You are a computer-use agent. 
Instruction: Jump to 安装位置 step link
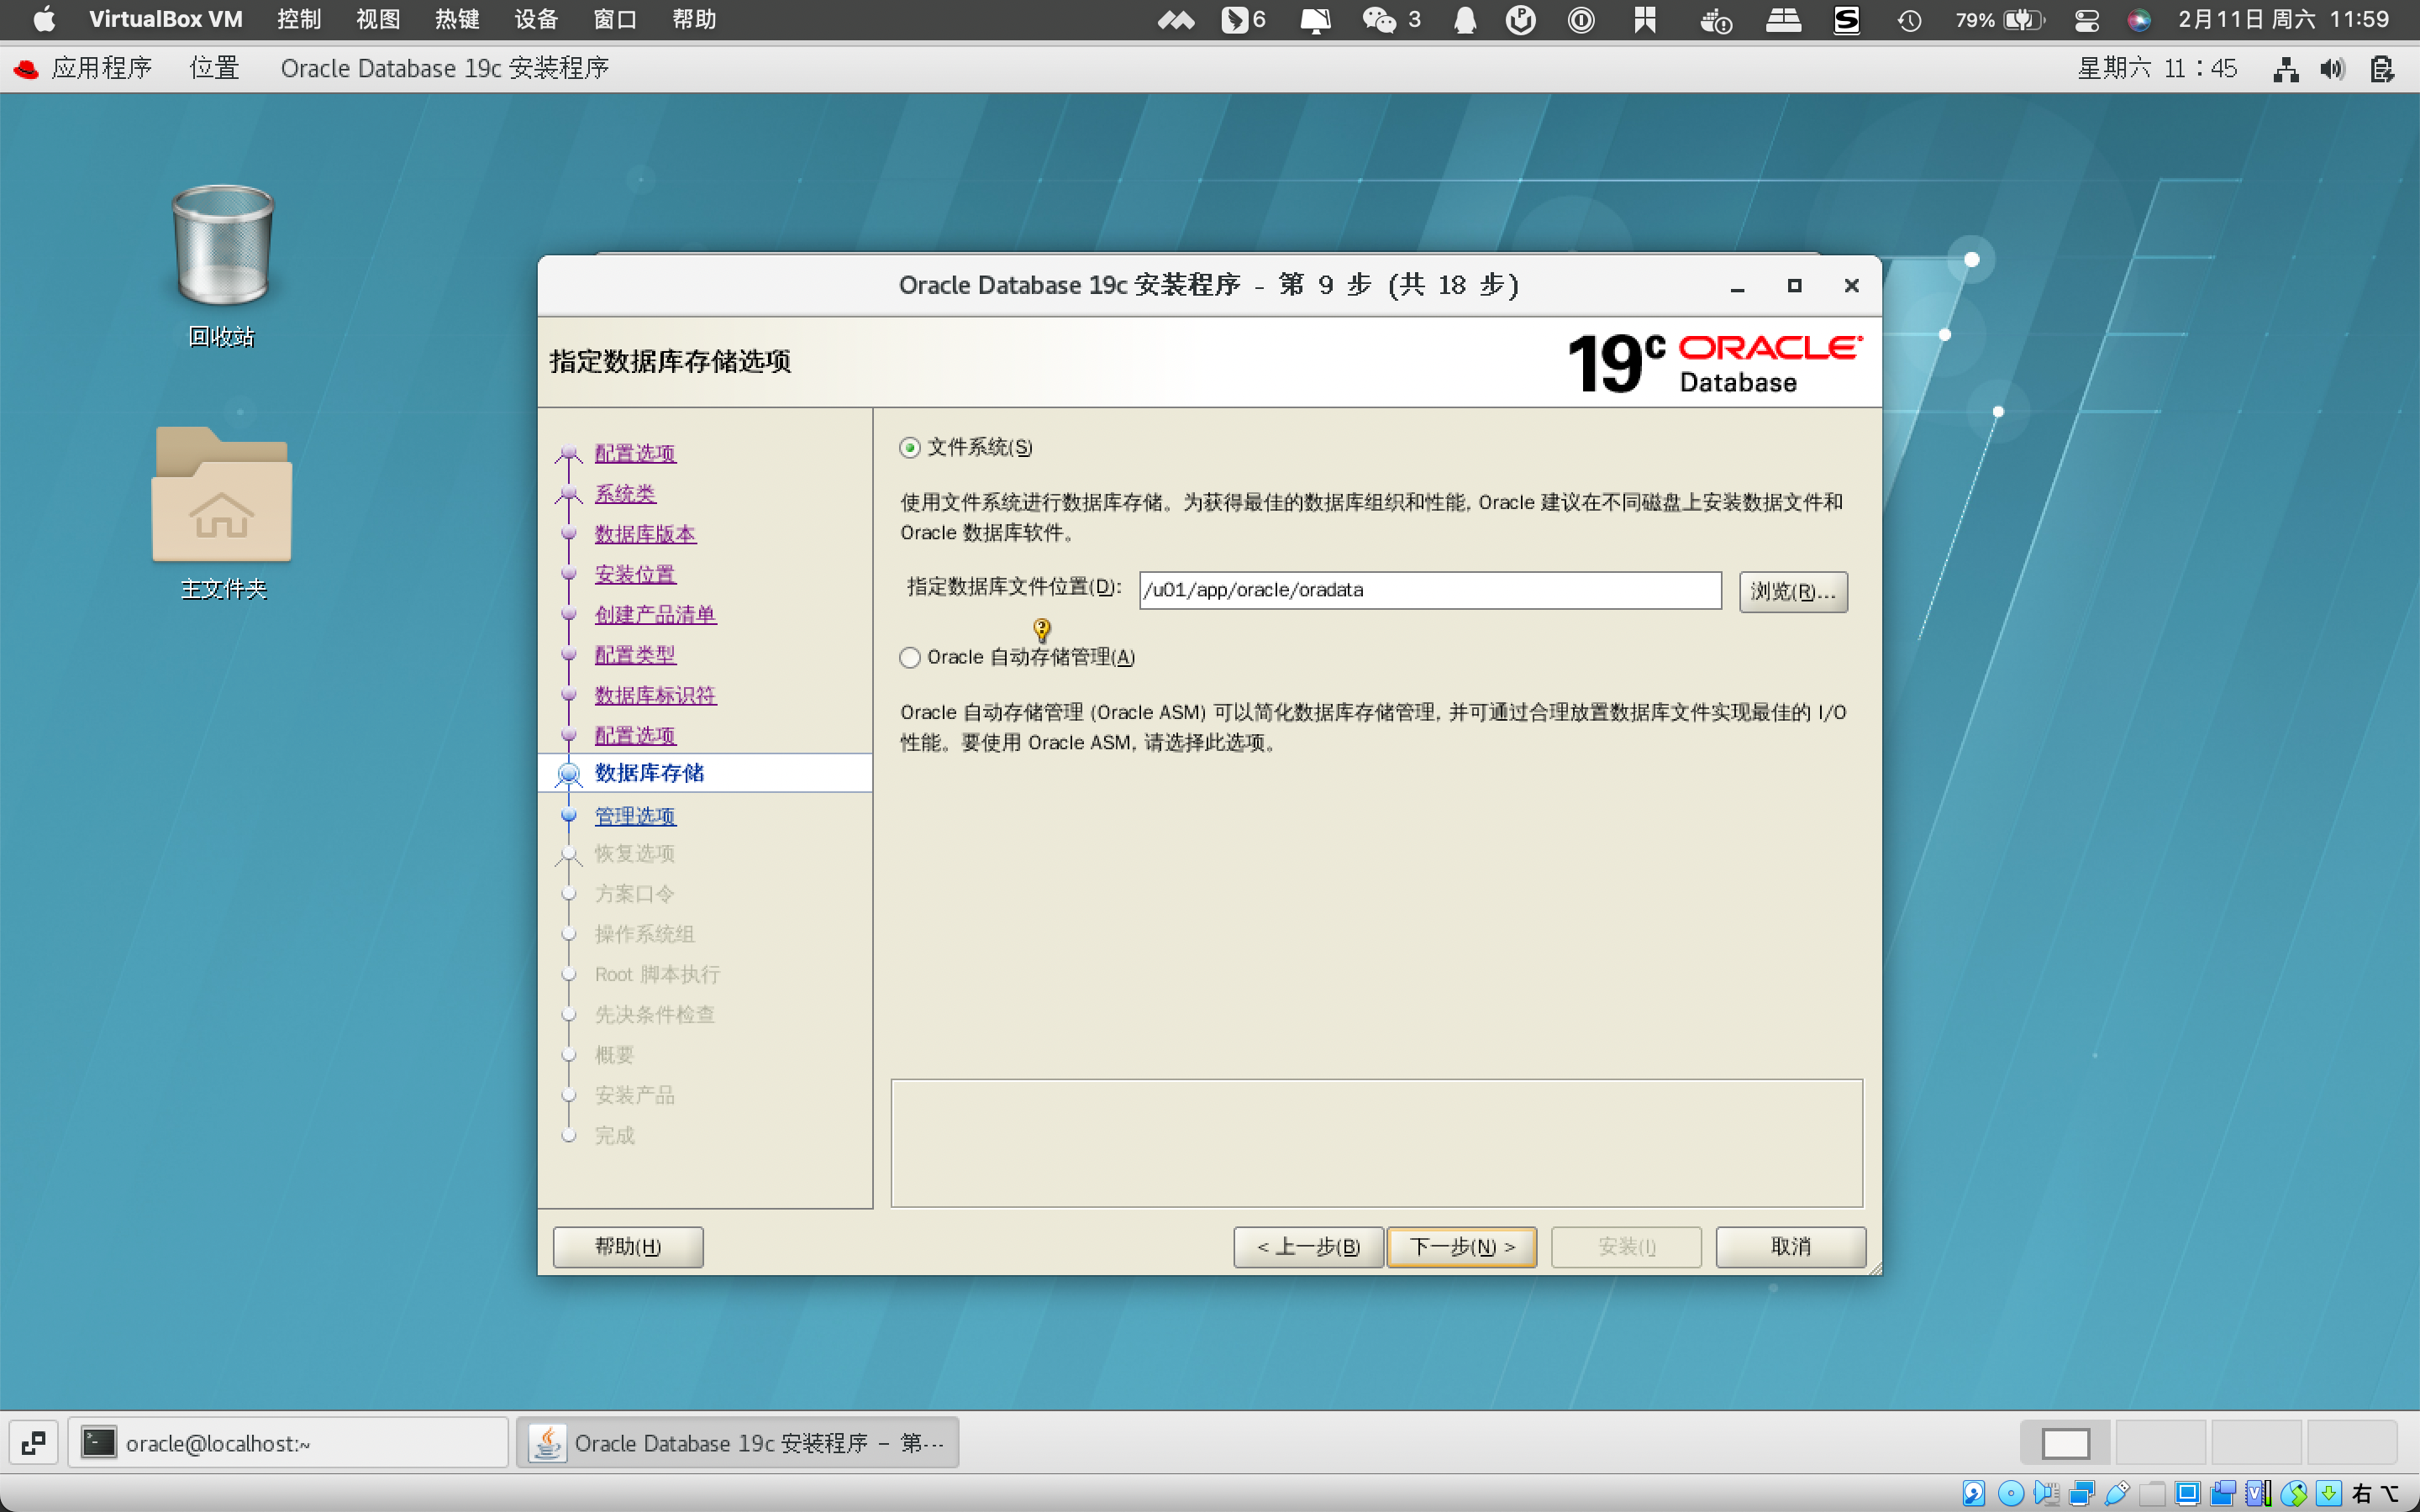[x=635, y=574]
